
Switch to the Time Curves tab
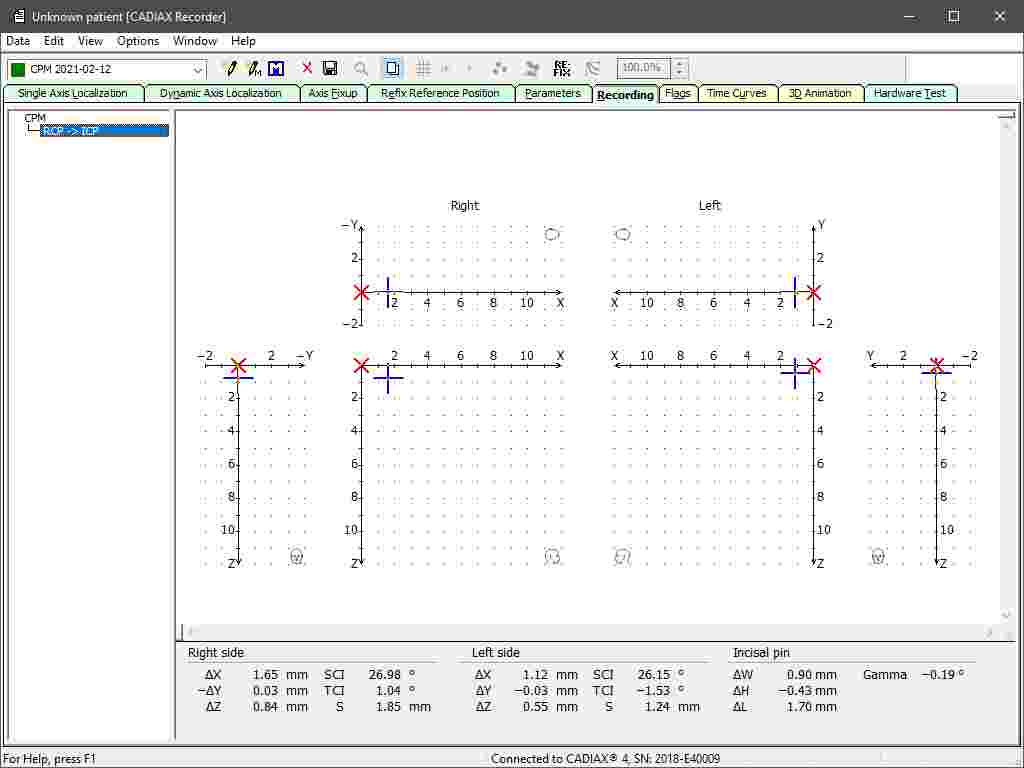click(x=736, y=93)
